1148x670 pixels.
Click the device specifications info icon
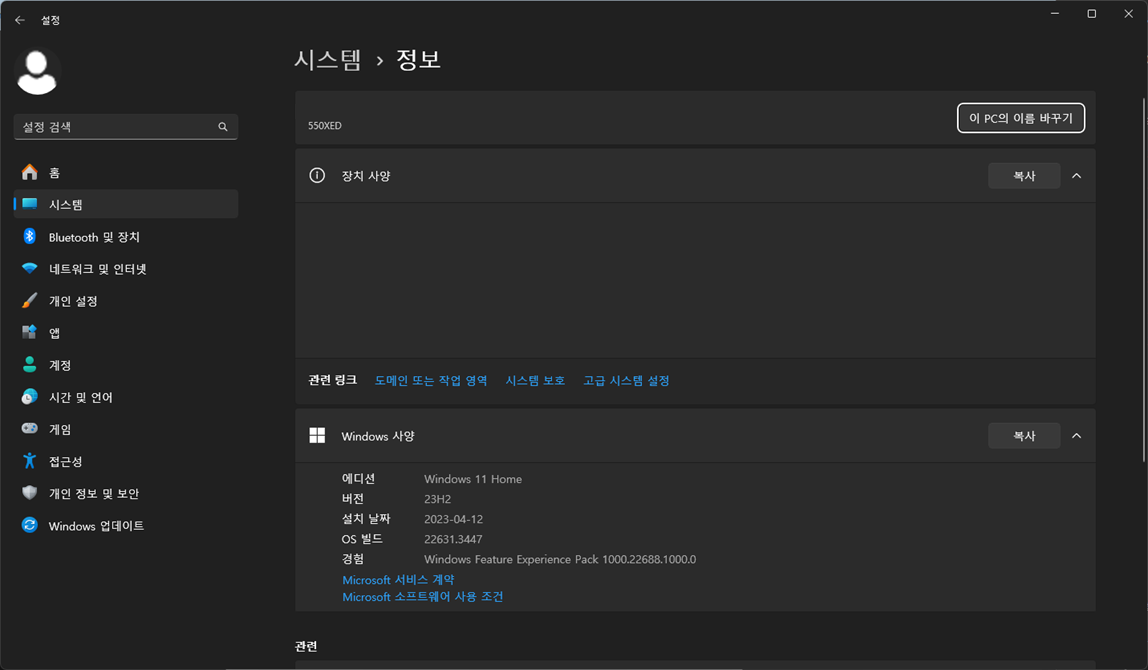click(x=317, y=176)
